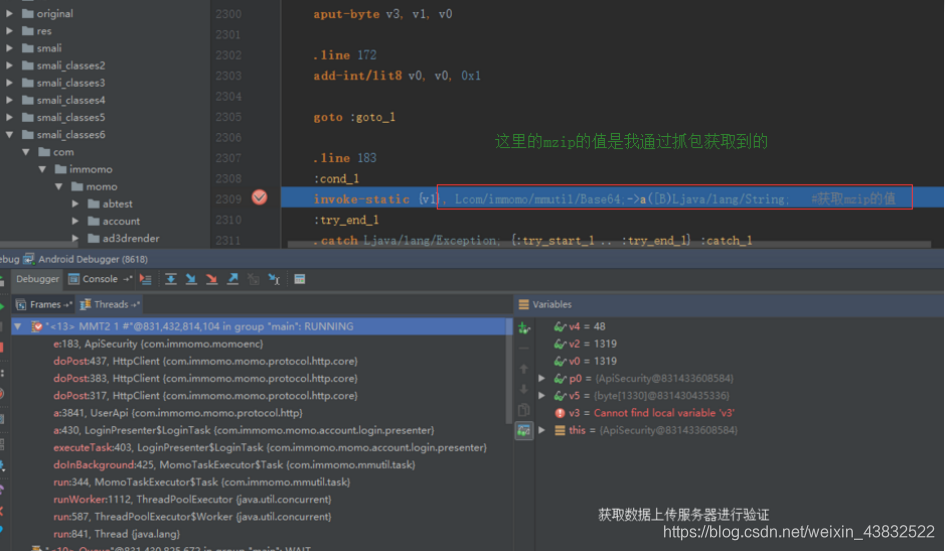This screenshot has height=551, width=945.
Task: Open the Evaluate Expression calculator icon
Action: (x=300, y=279)
